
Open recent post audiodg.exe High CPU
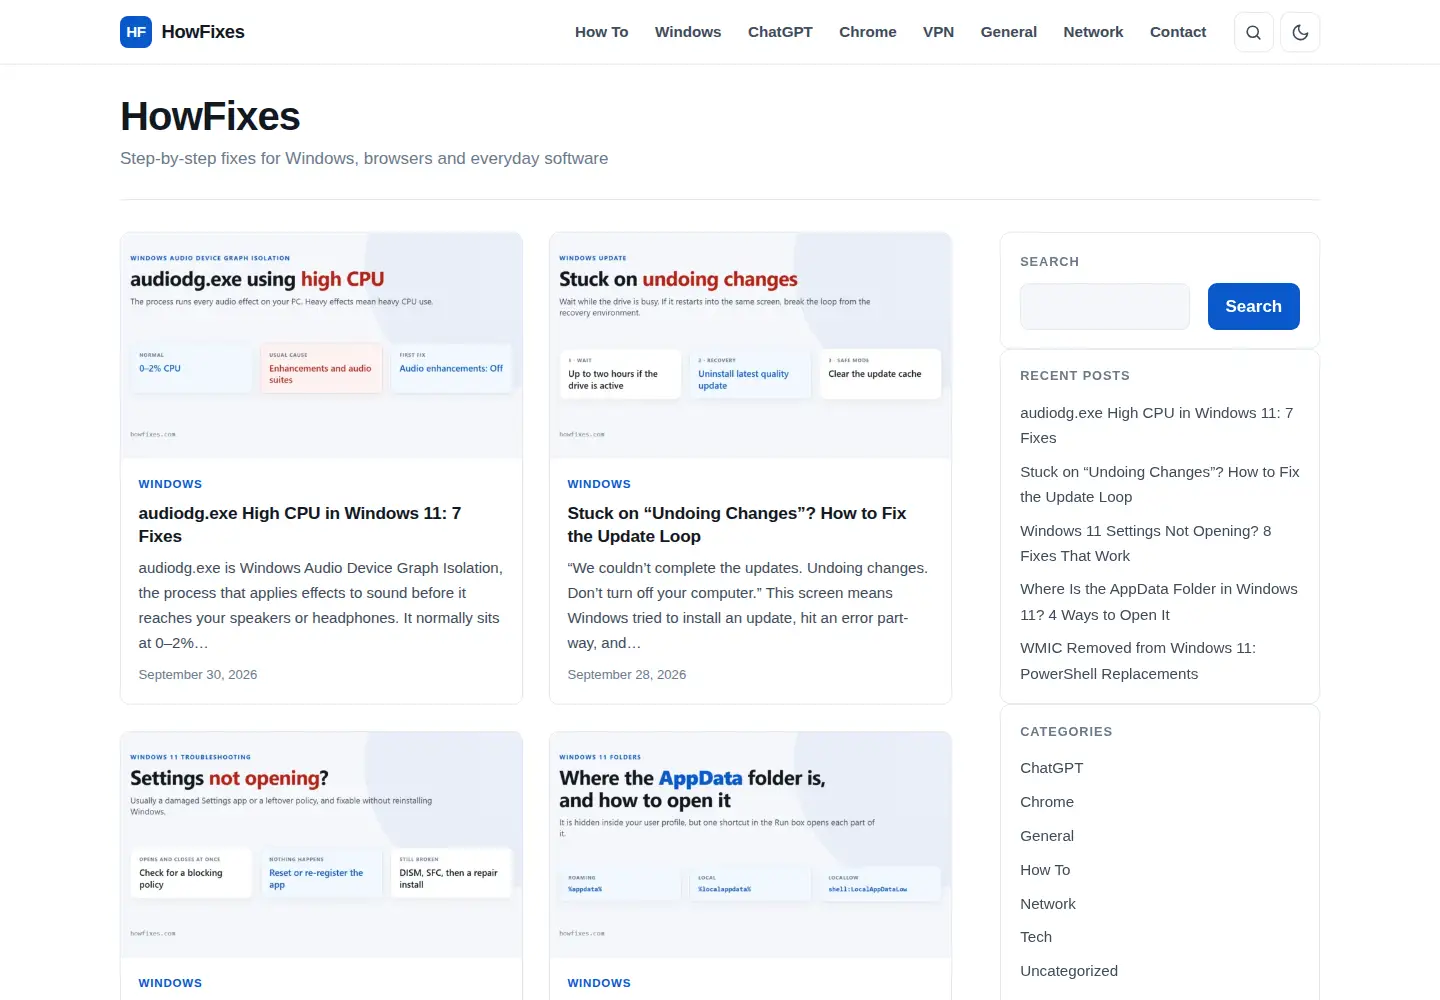pos(1157,425)
